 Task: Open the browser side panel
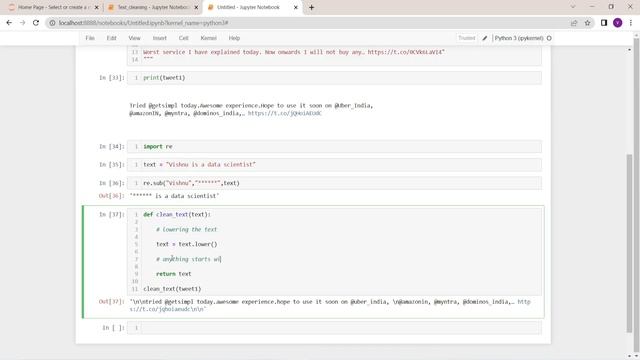click(x=604, y=23)
